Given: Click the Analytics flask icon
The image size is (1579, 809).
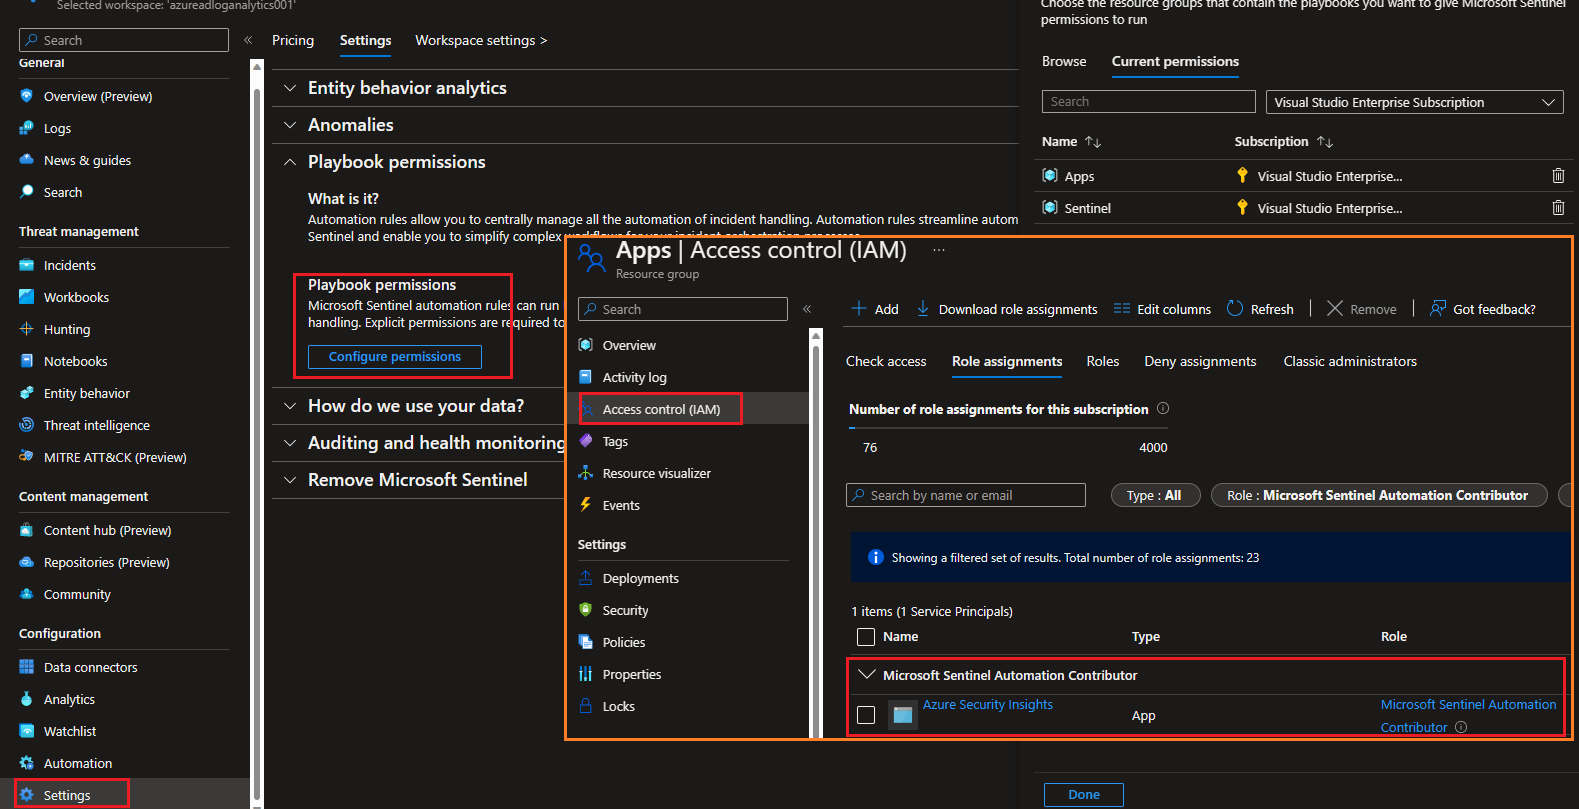Looking at the screenshot, I should 27,699.
